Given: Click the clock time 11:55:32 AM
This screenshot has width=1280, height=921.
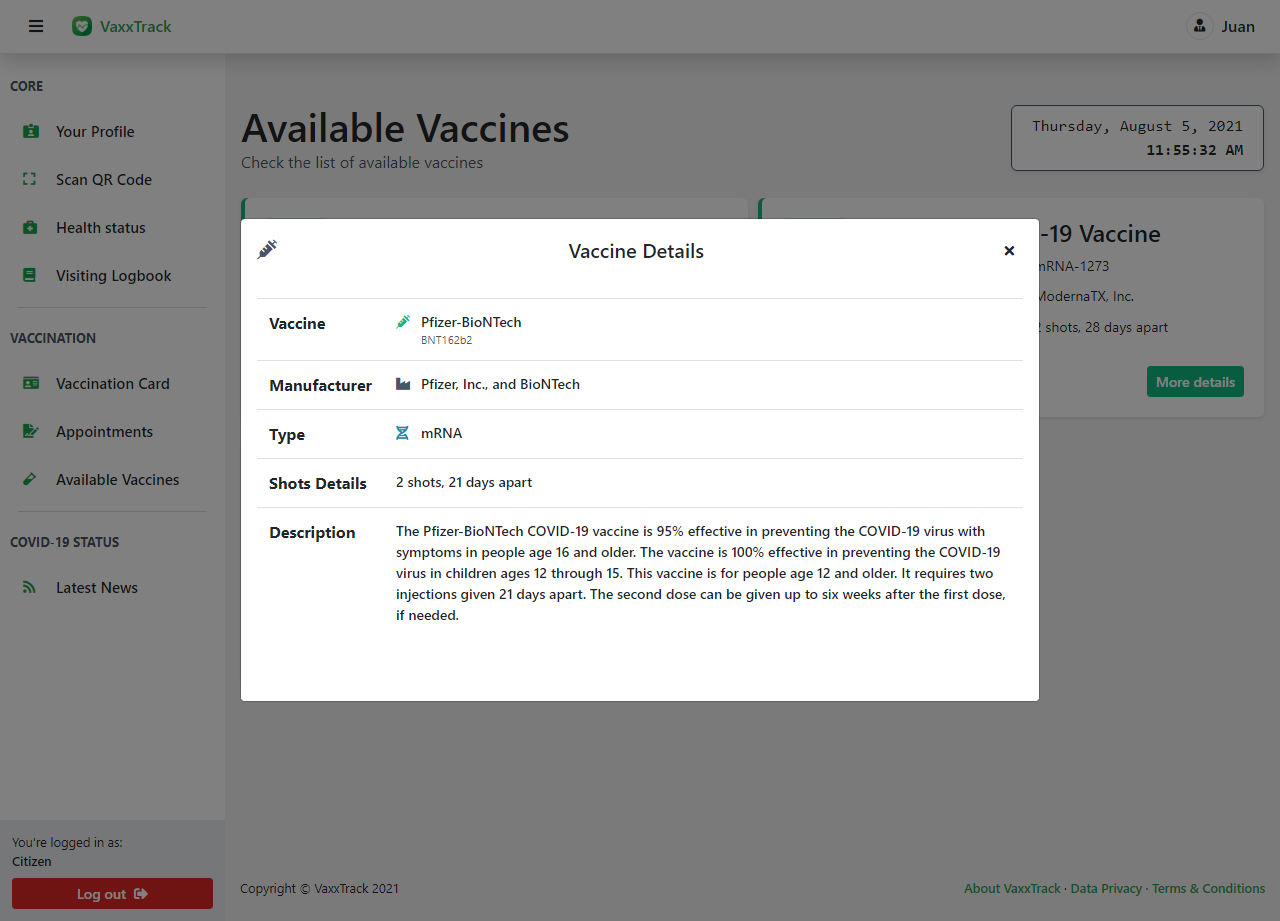Looking at the screenshot, I should coord(1194,150).
